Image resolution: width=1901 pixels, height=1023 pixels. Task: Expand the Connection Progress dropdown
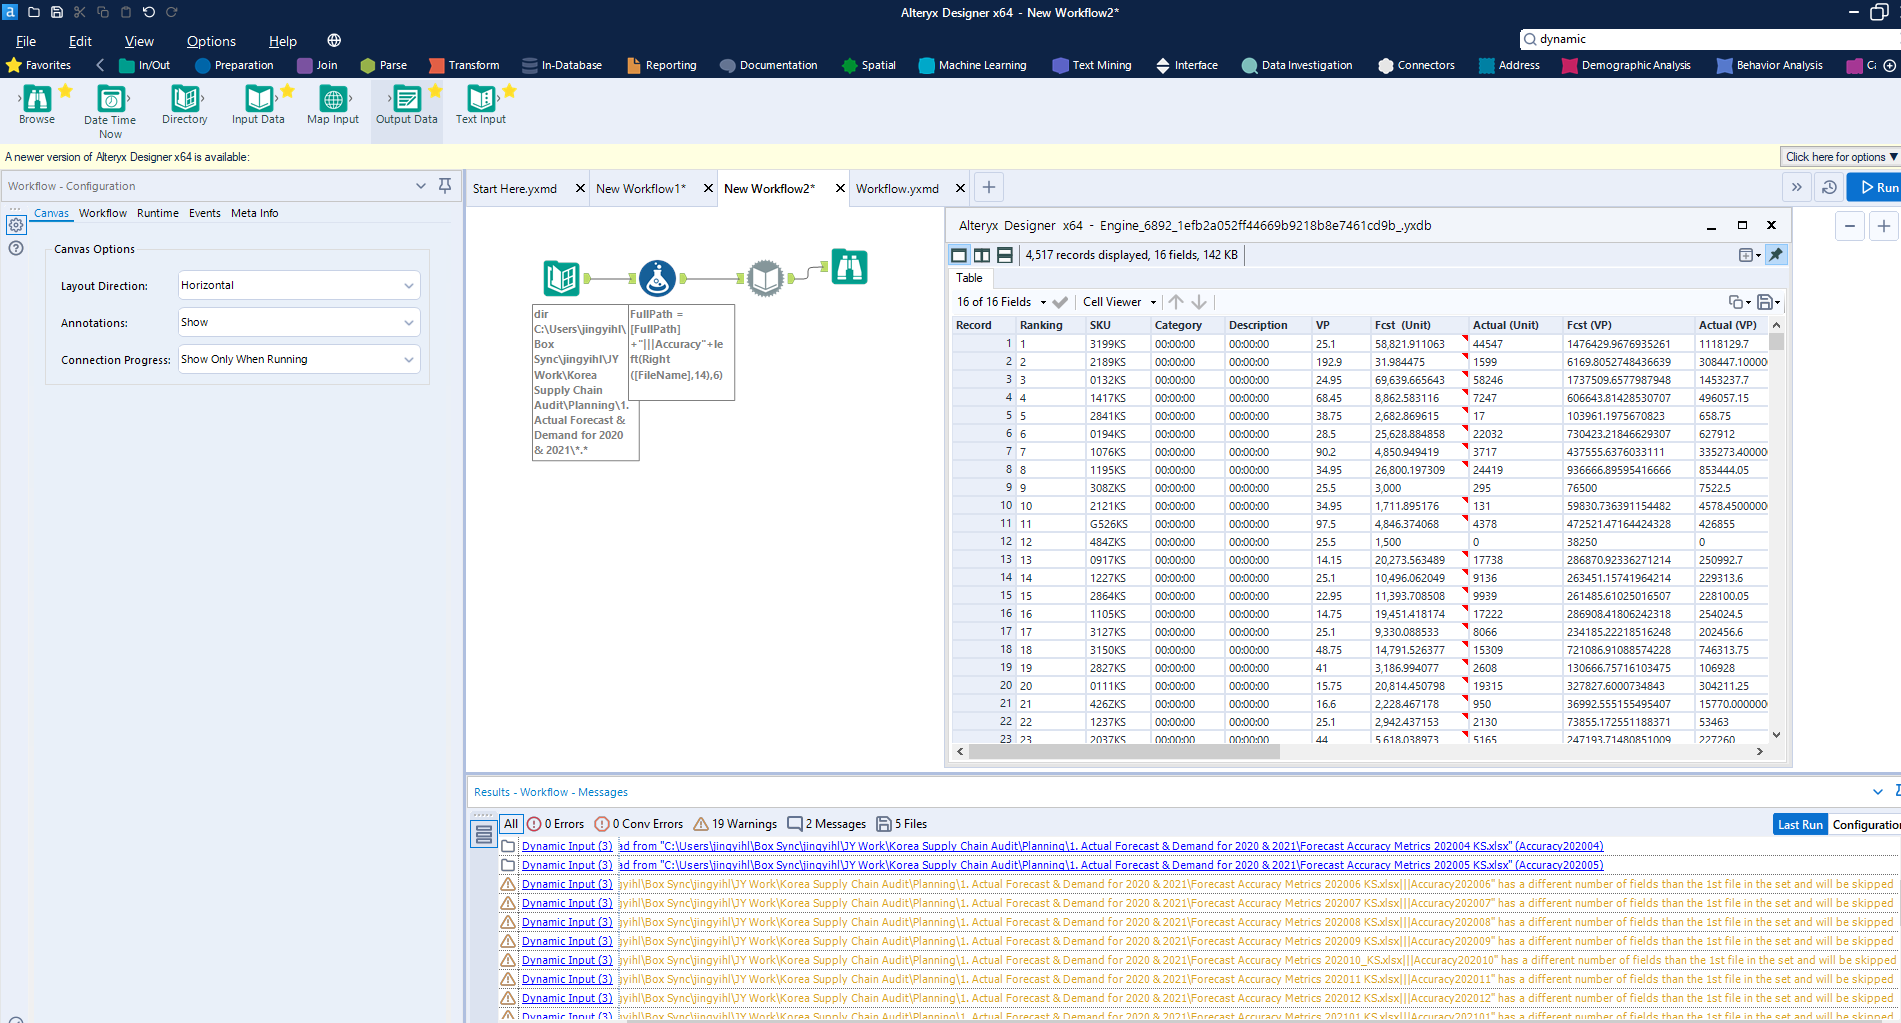point(298,360)
